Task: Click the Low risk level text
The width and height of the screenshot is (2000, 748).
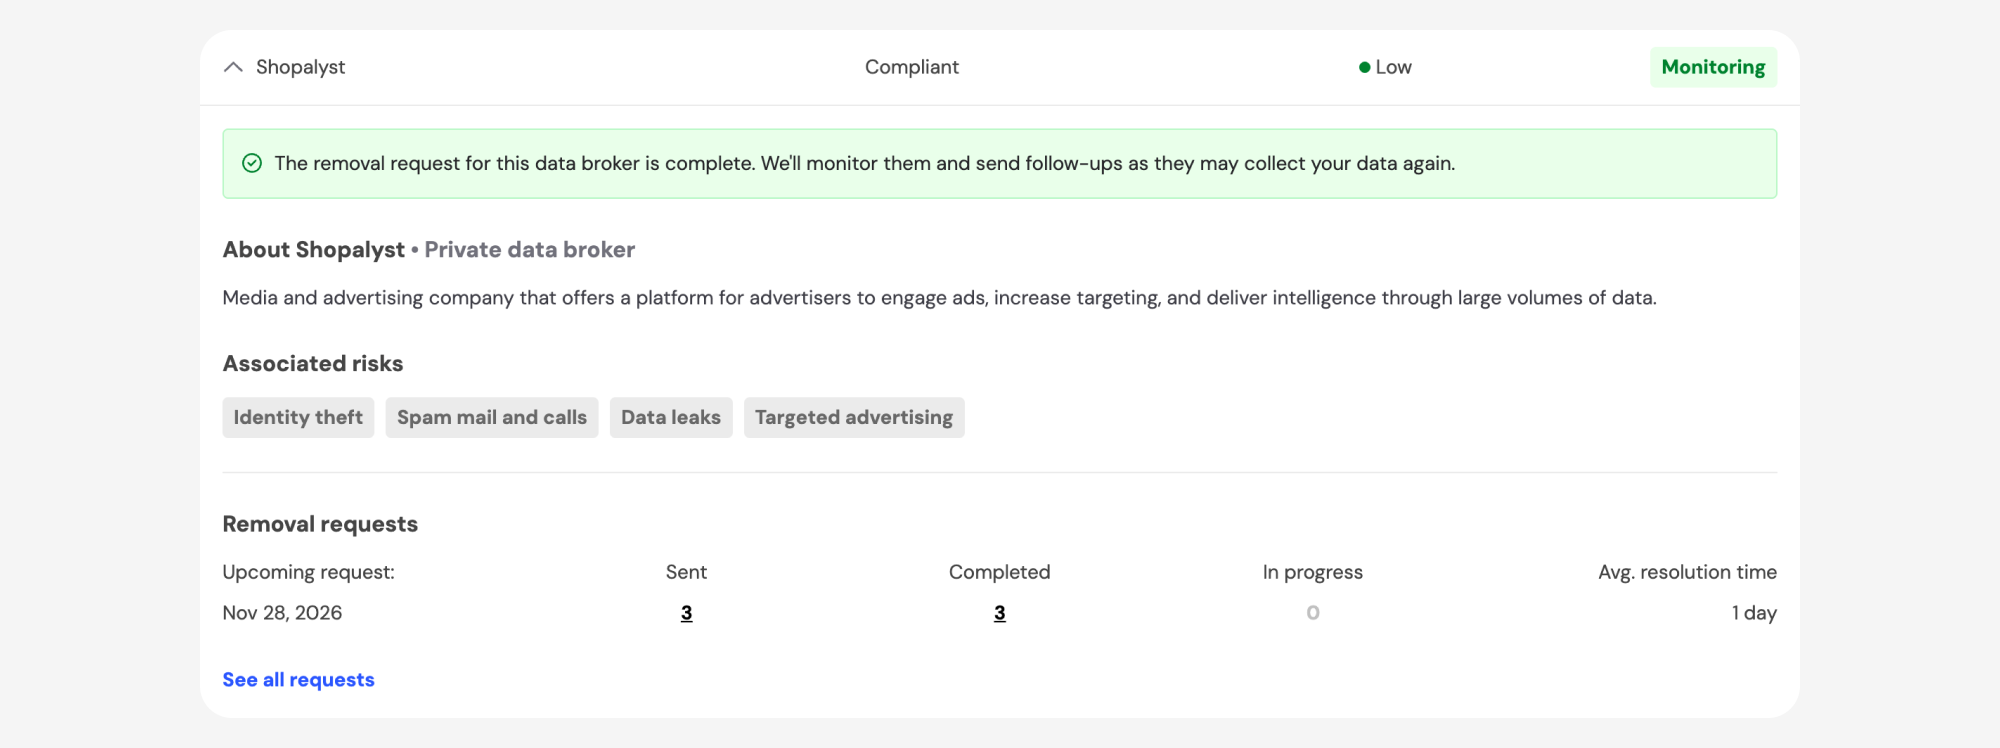Action: tap(1393, 67)
